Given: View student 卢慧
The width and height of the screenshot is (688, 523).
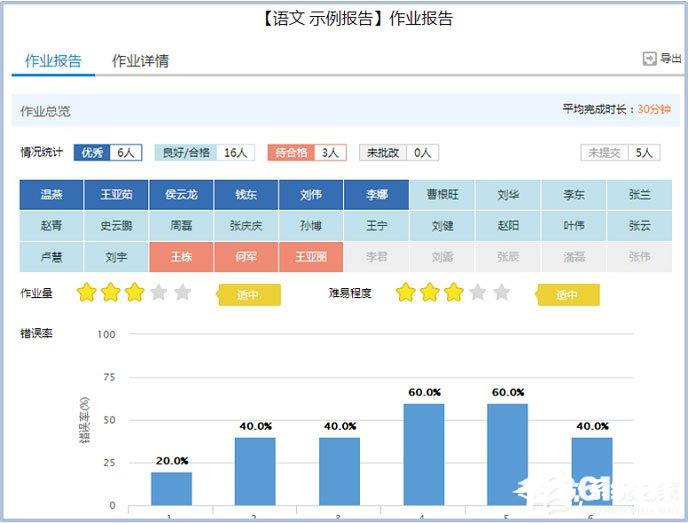Looking at the screenshot, I should (51, 257).
